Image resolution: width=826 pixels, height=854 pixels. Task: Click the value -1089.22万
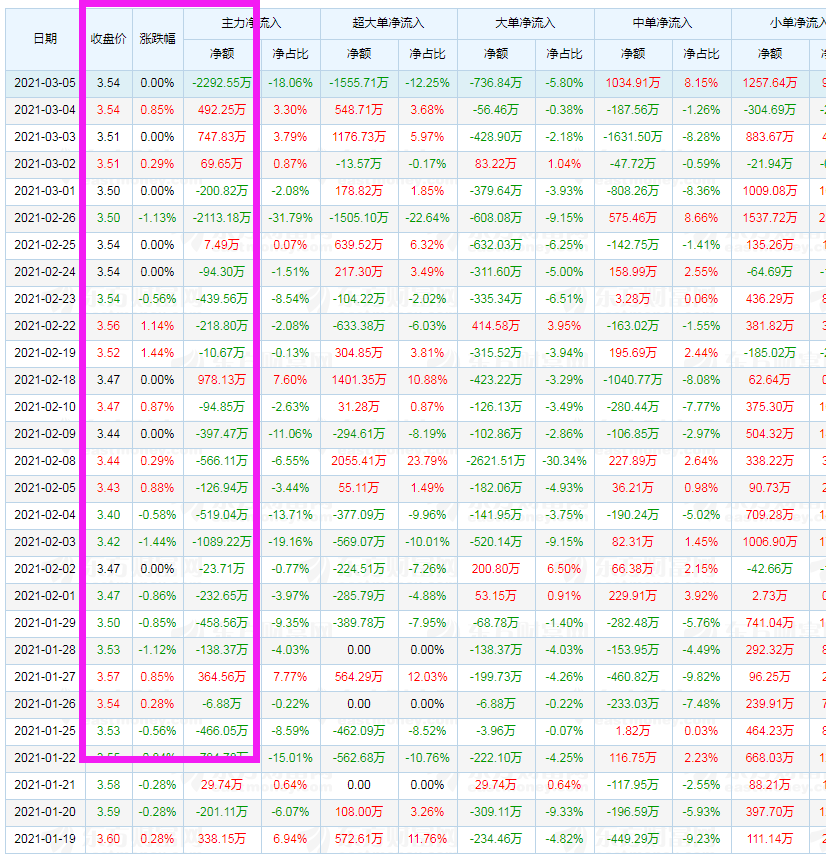click(222, 542)
